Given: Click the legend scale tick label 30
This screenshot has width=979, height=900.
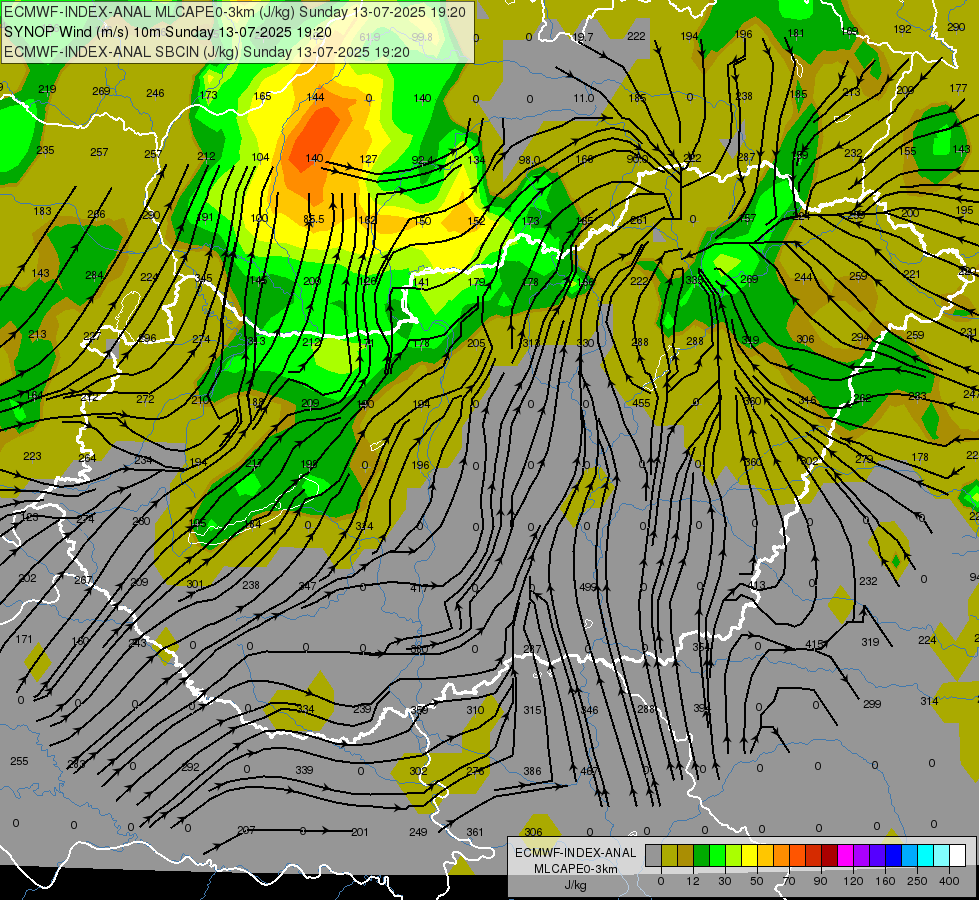Looking at the screenshot, I should tap(725, 881).
